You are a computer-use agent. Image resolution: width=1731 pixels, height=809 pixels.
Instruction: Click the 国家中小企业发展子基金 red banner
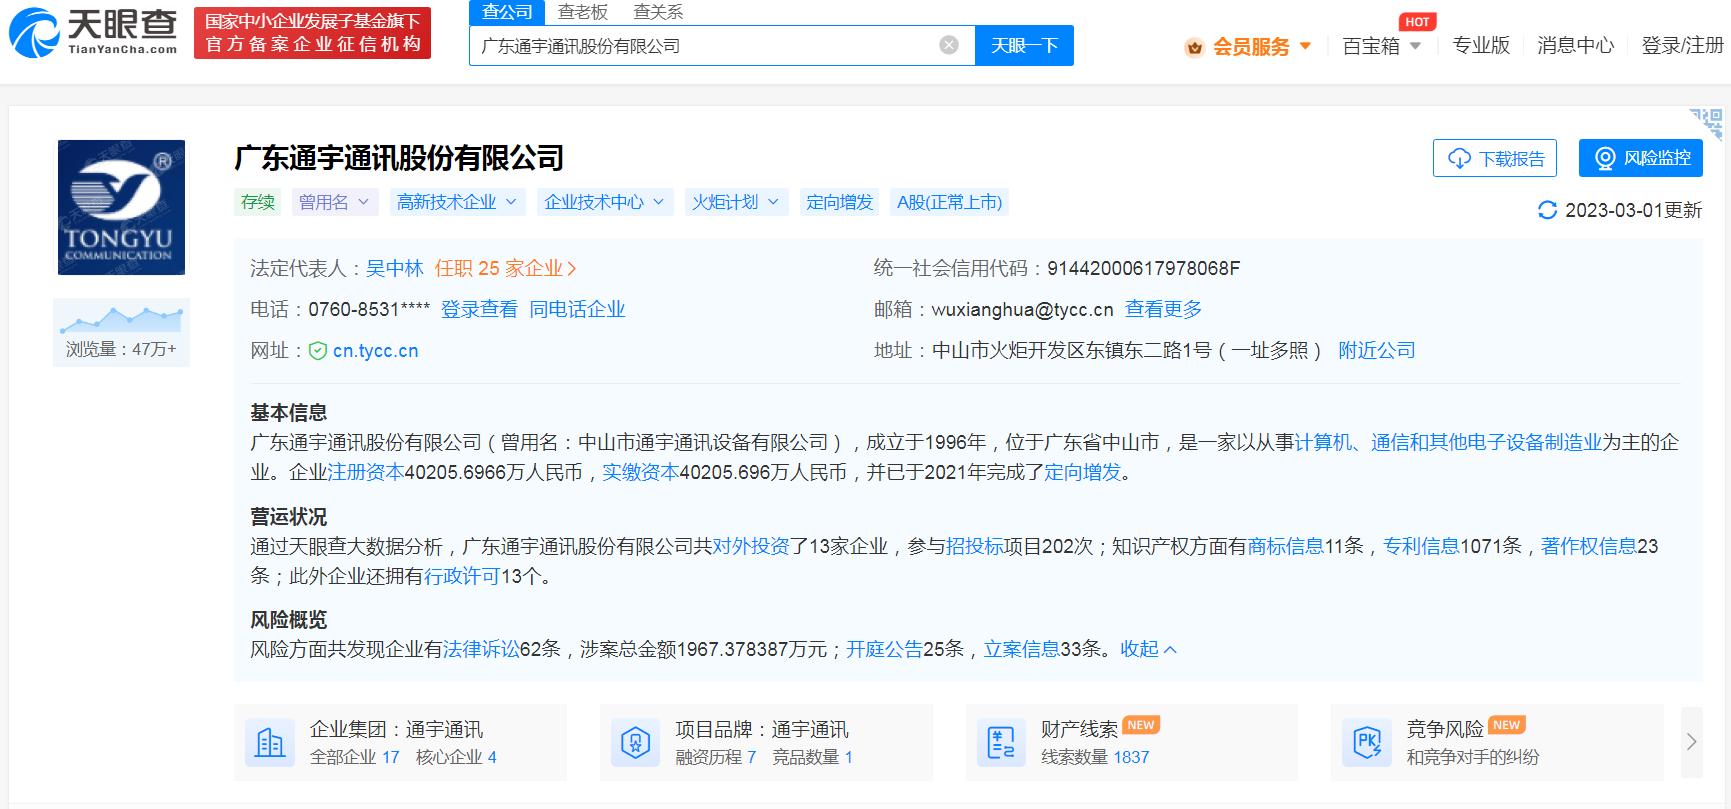[312, 33]
